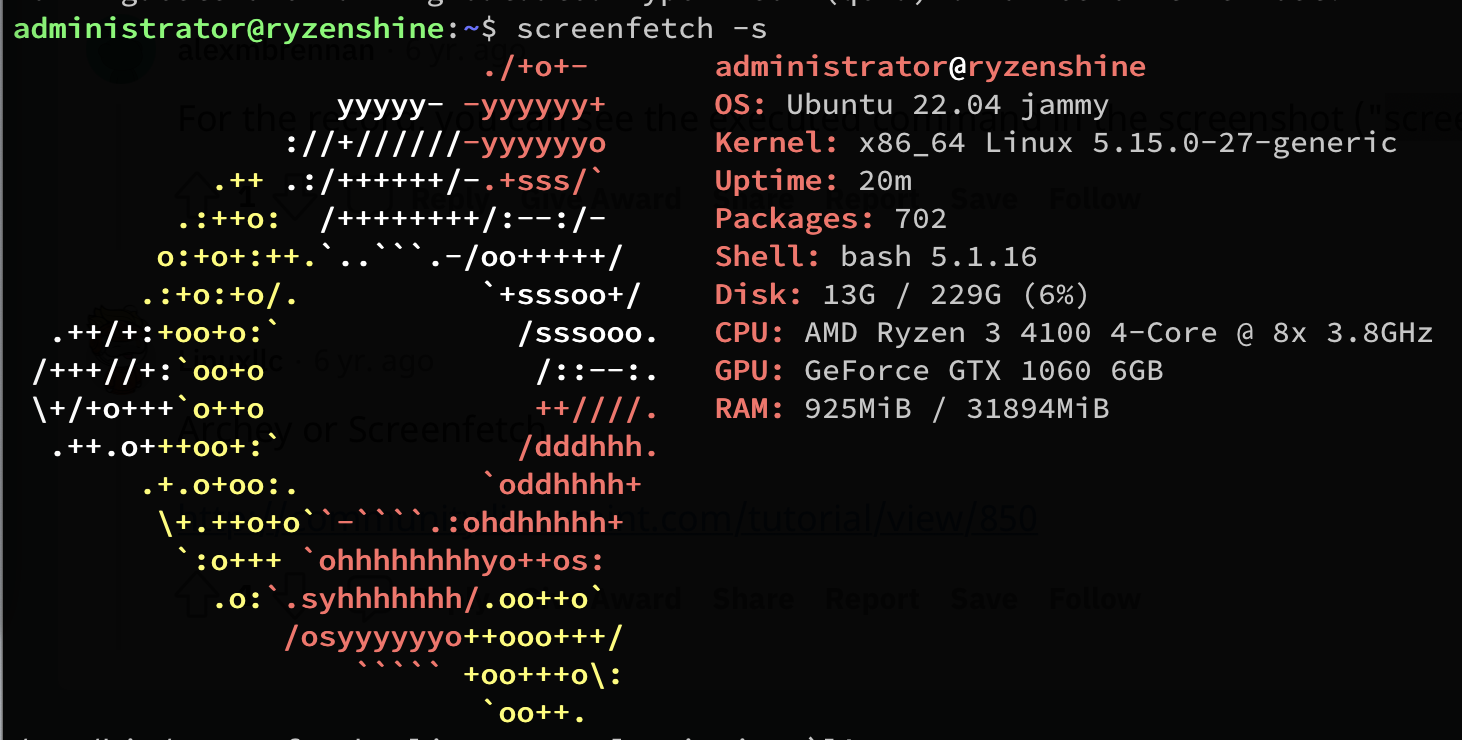Viewport: 1462px width, 740px height.
Task: Click the Packages 702 entry
Action: [830, 219]
